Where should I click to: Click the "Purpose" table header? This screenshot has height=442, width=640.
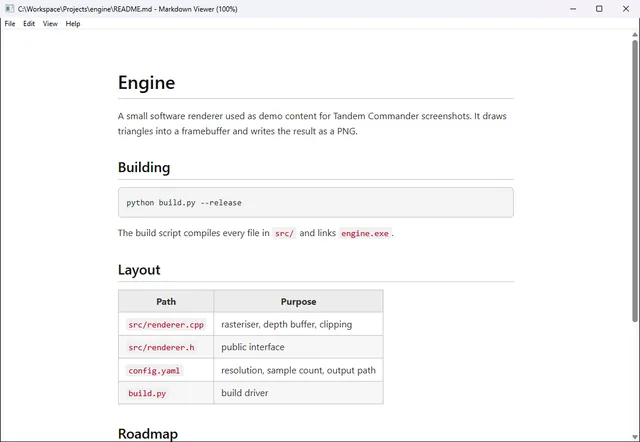pyautogui.click(x=298, y=302)
